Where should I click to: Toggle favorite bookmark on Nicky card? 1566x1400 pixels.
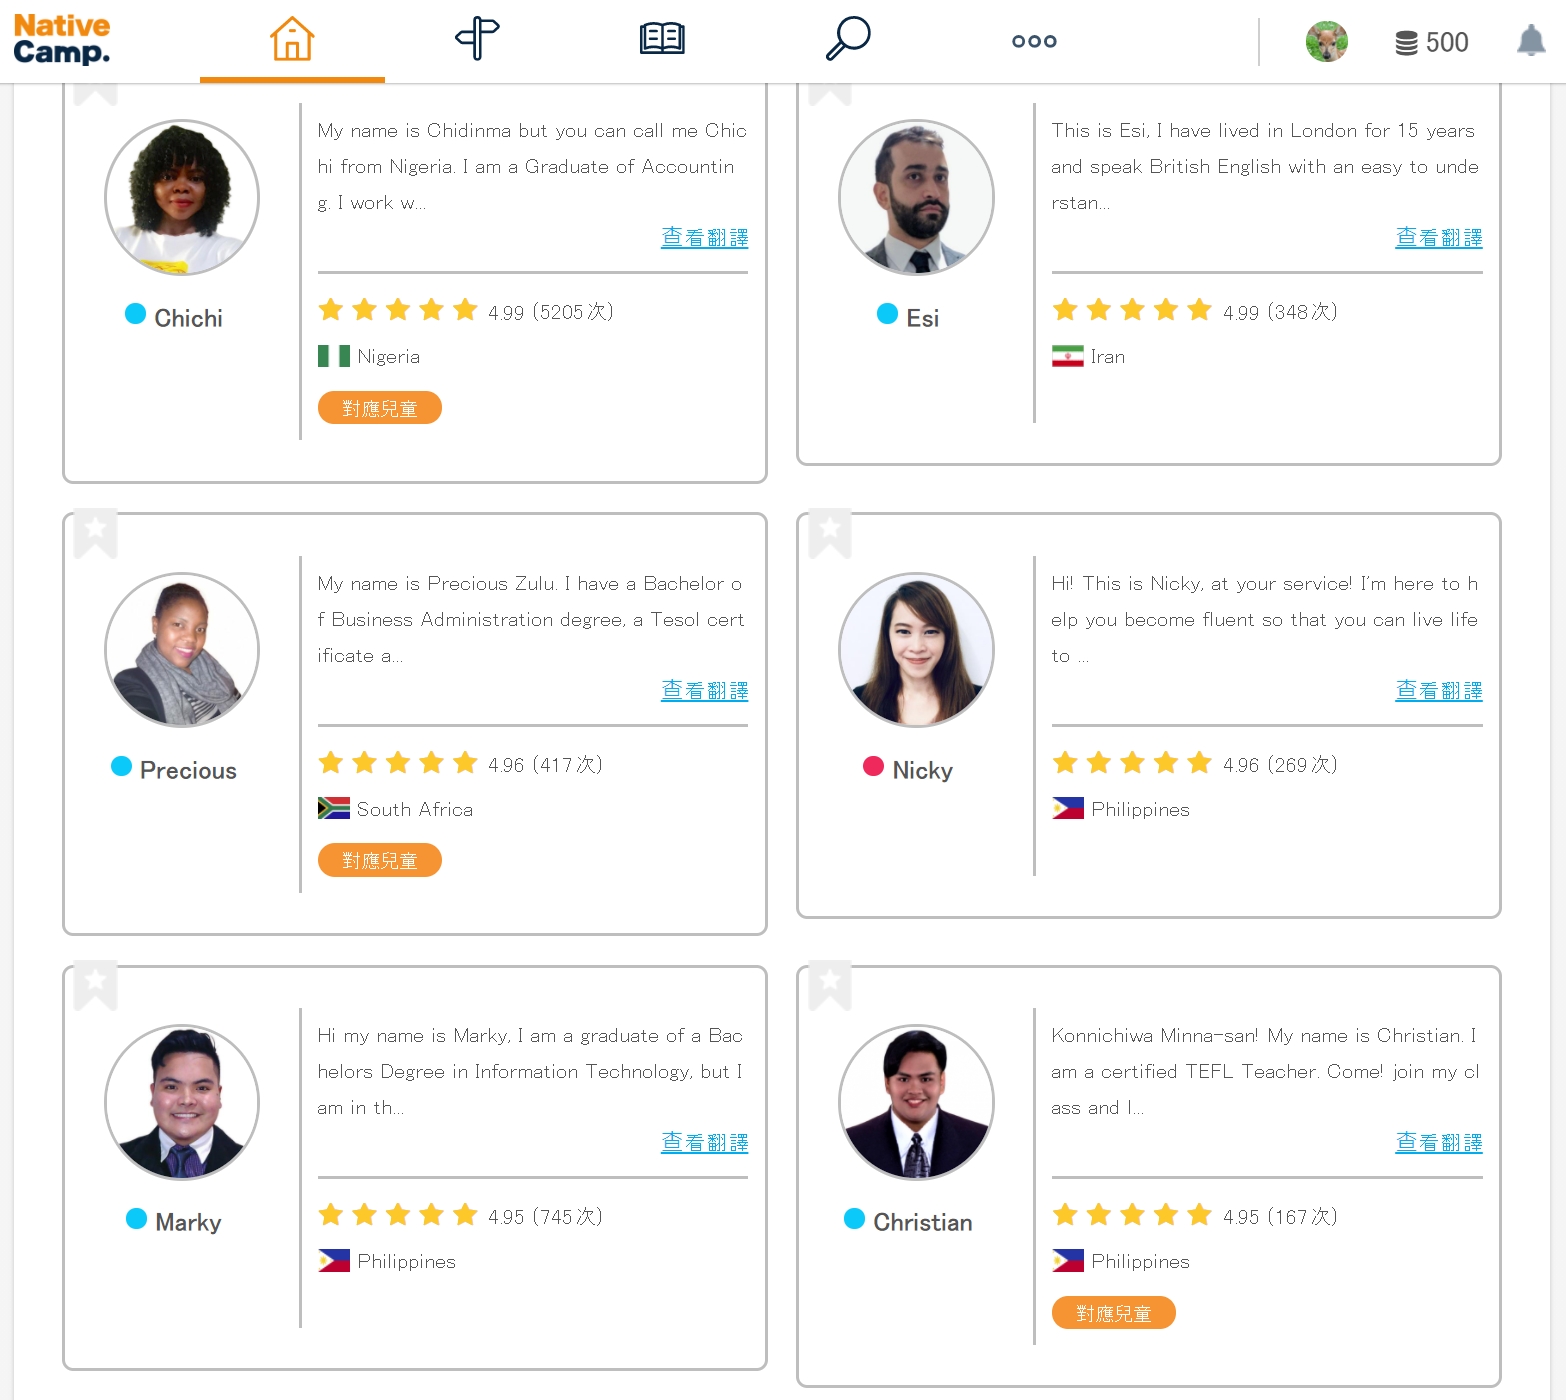click(830, 532)
